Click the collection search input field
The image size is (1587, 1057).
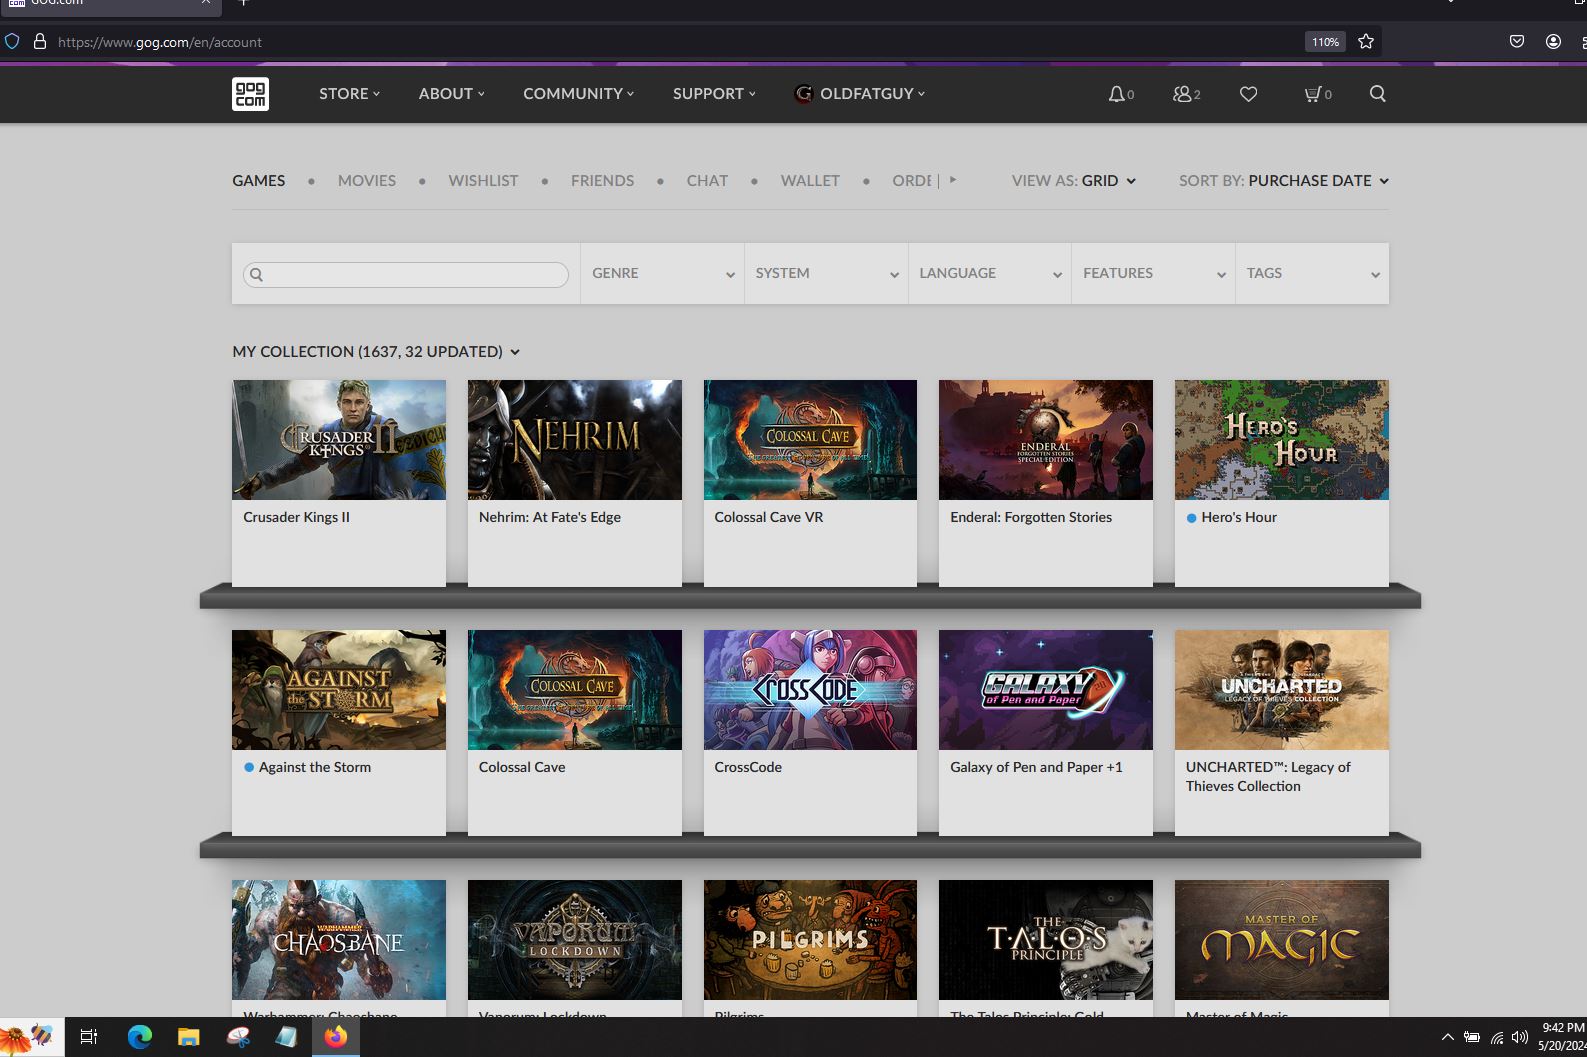pyautogui.click(x=406, y=274)
